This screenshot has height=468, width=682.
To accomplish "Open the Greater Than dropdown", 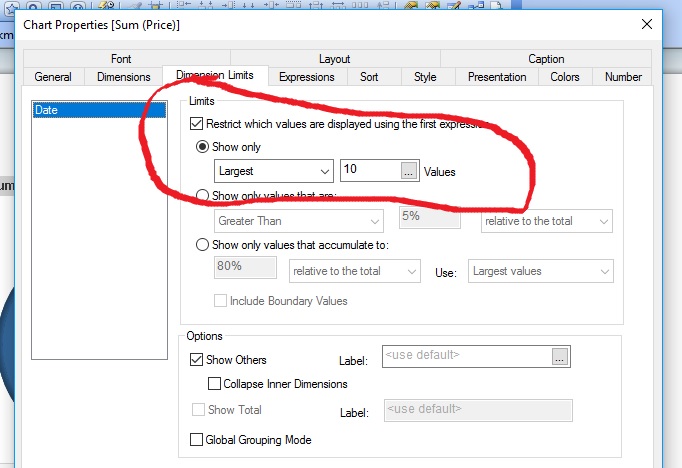I will 299,221.
